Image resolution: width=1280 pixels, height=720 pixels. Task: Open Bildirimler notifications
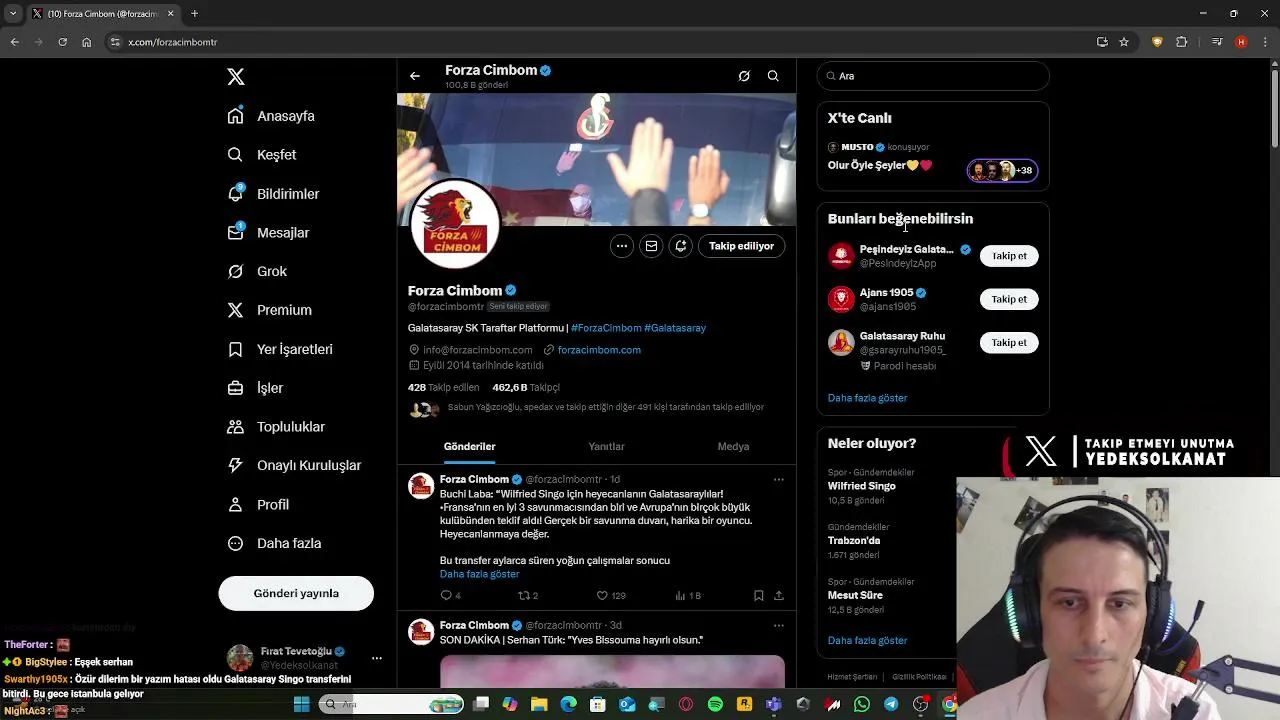pyautogui.click(x=273, y=194)
